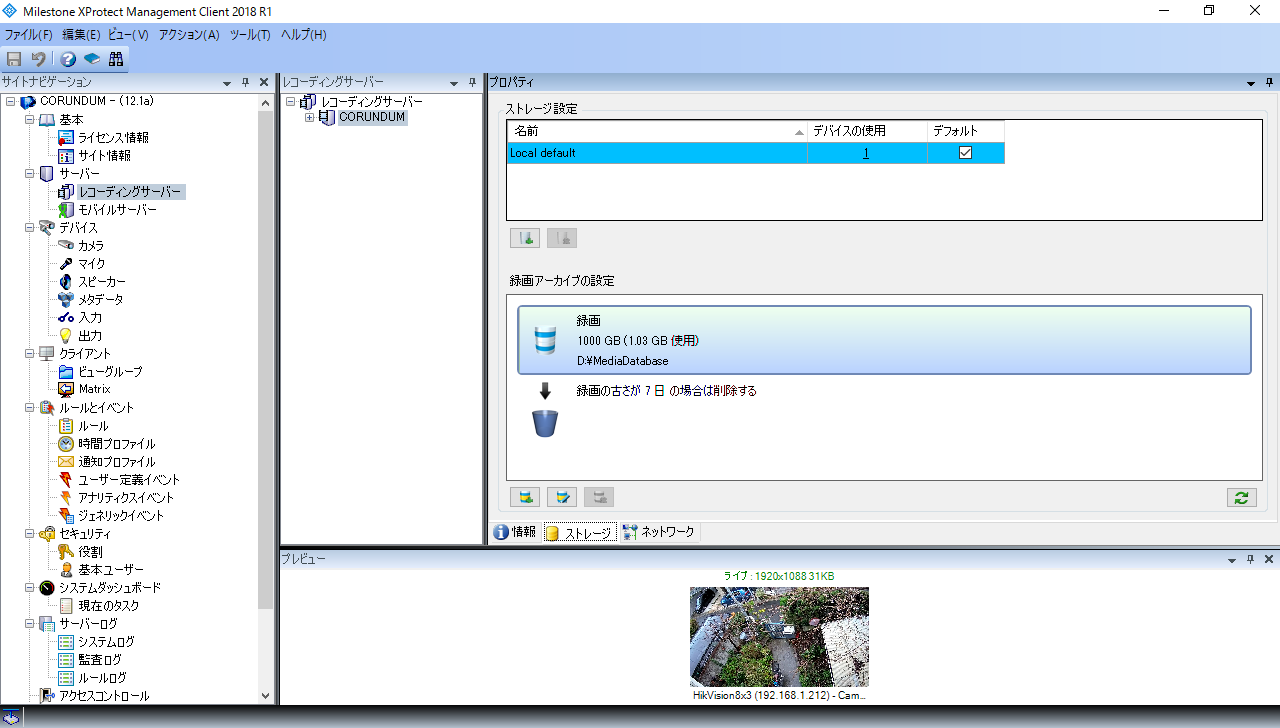This screenshot has width=1280, height=728.
Task: Open ルールログ node
Action: pos(102,678)
